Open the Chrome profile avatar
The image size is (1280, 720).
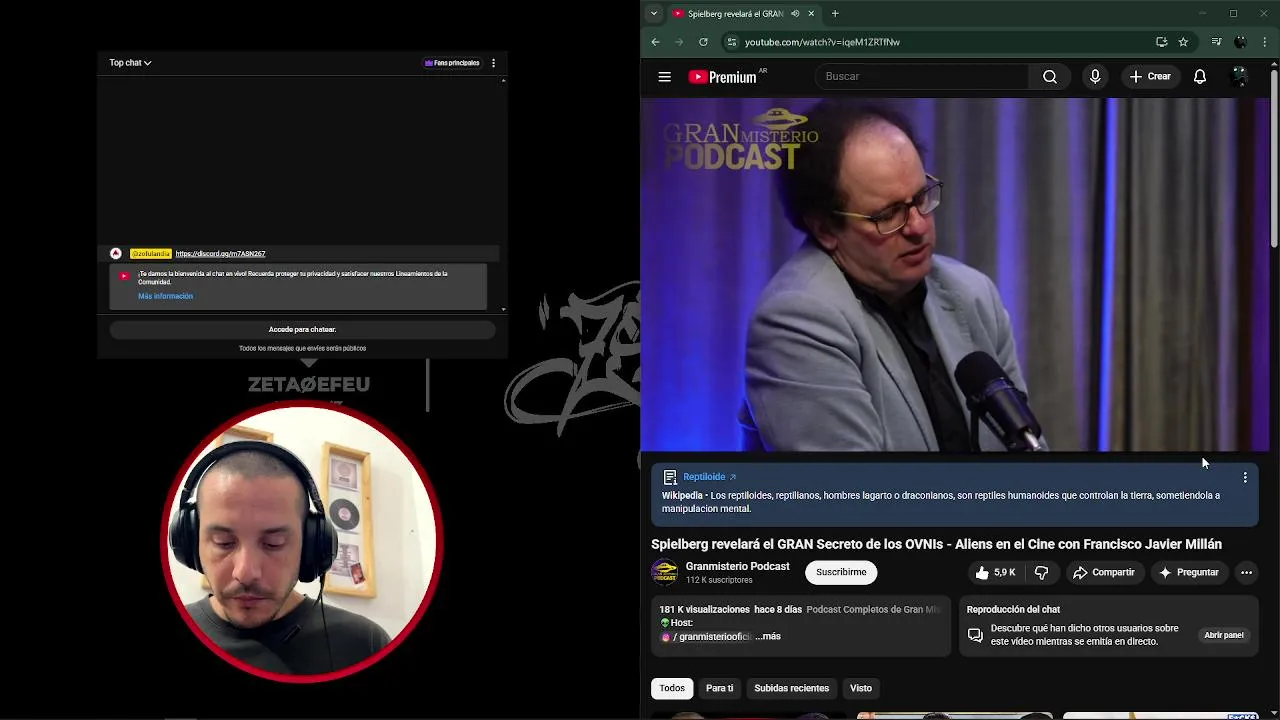coord(1241,42)
